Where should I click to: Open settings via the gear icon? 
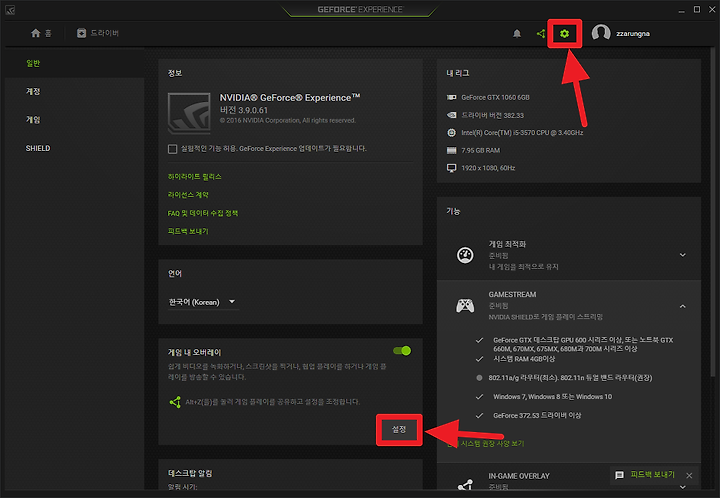pos(564,33)
